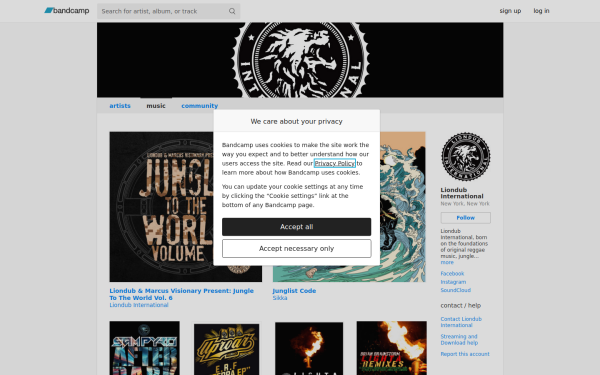Click the Liondub International text under the Vol. 6 album
Viewport: 600px width, 375px height.
tap(139, 305)
